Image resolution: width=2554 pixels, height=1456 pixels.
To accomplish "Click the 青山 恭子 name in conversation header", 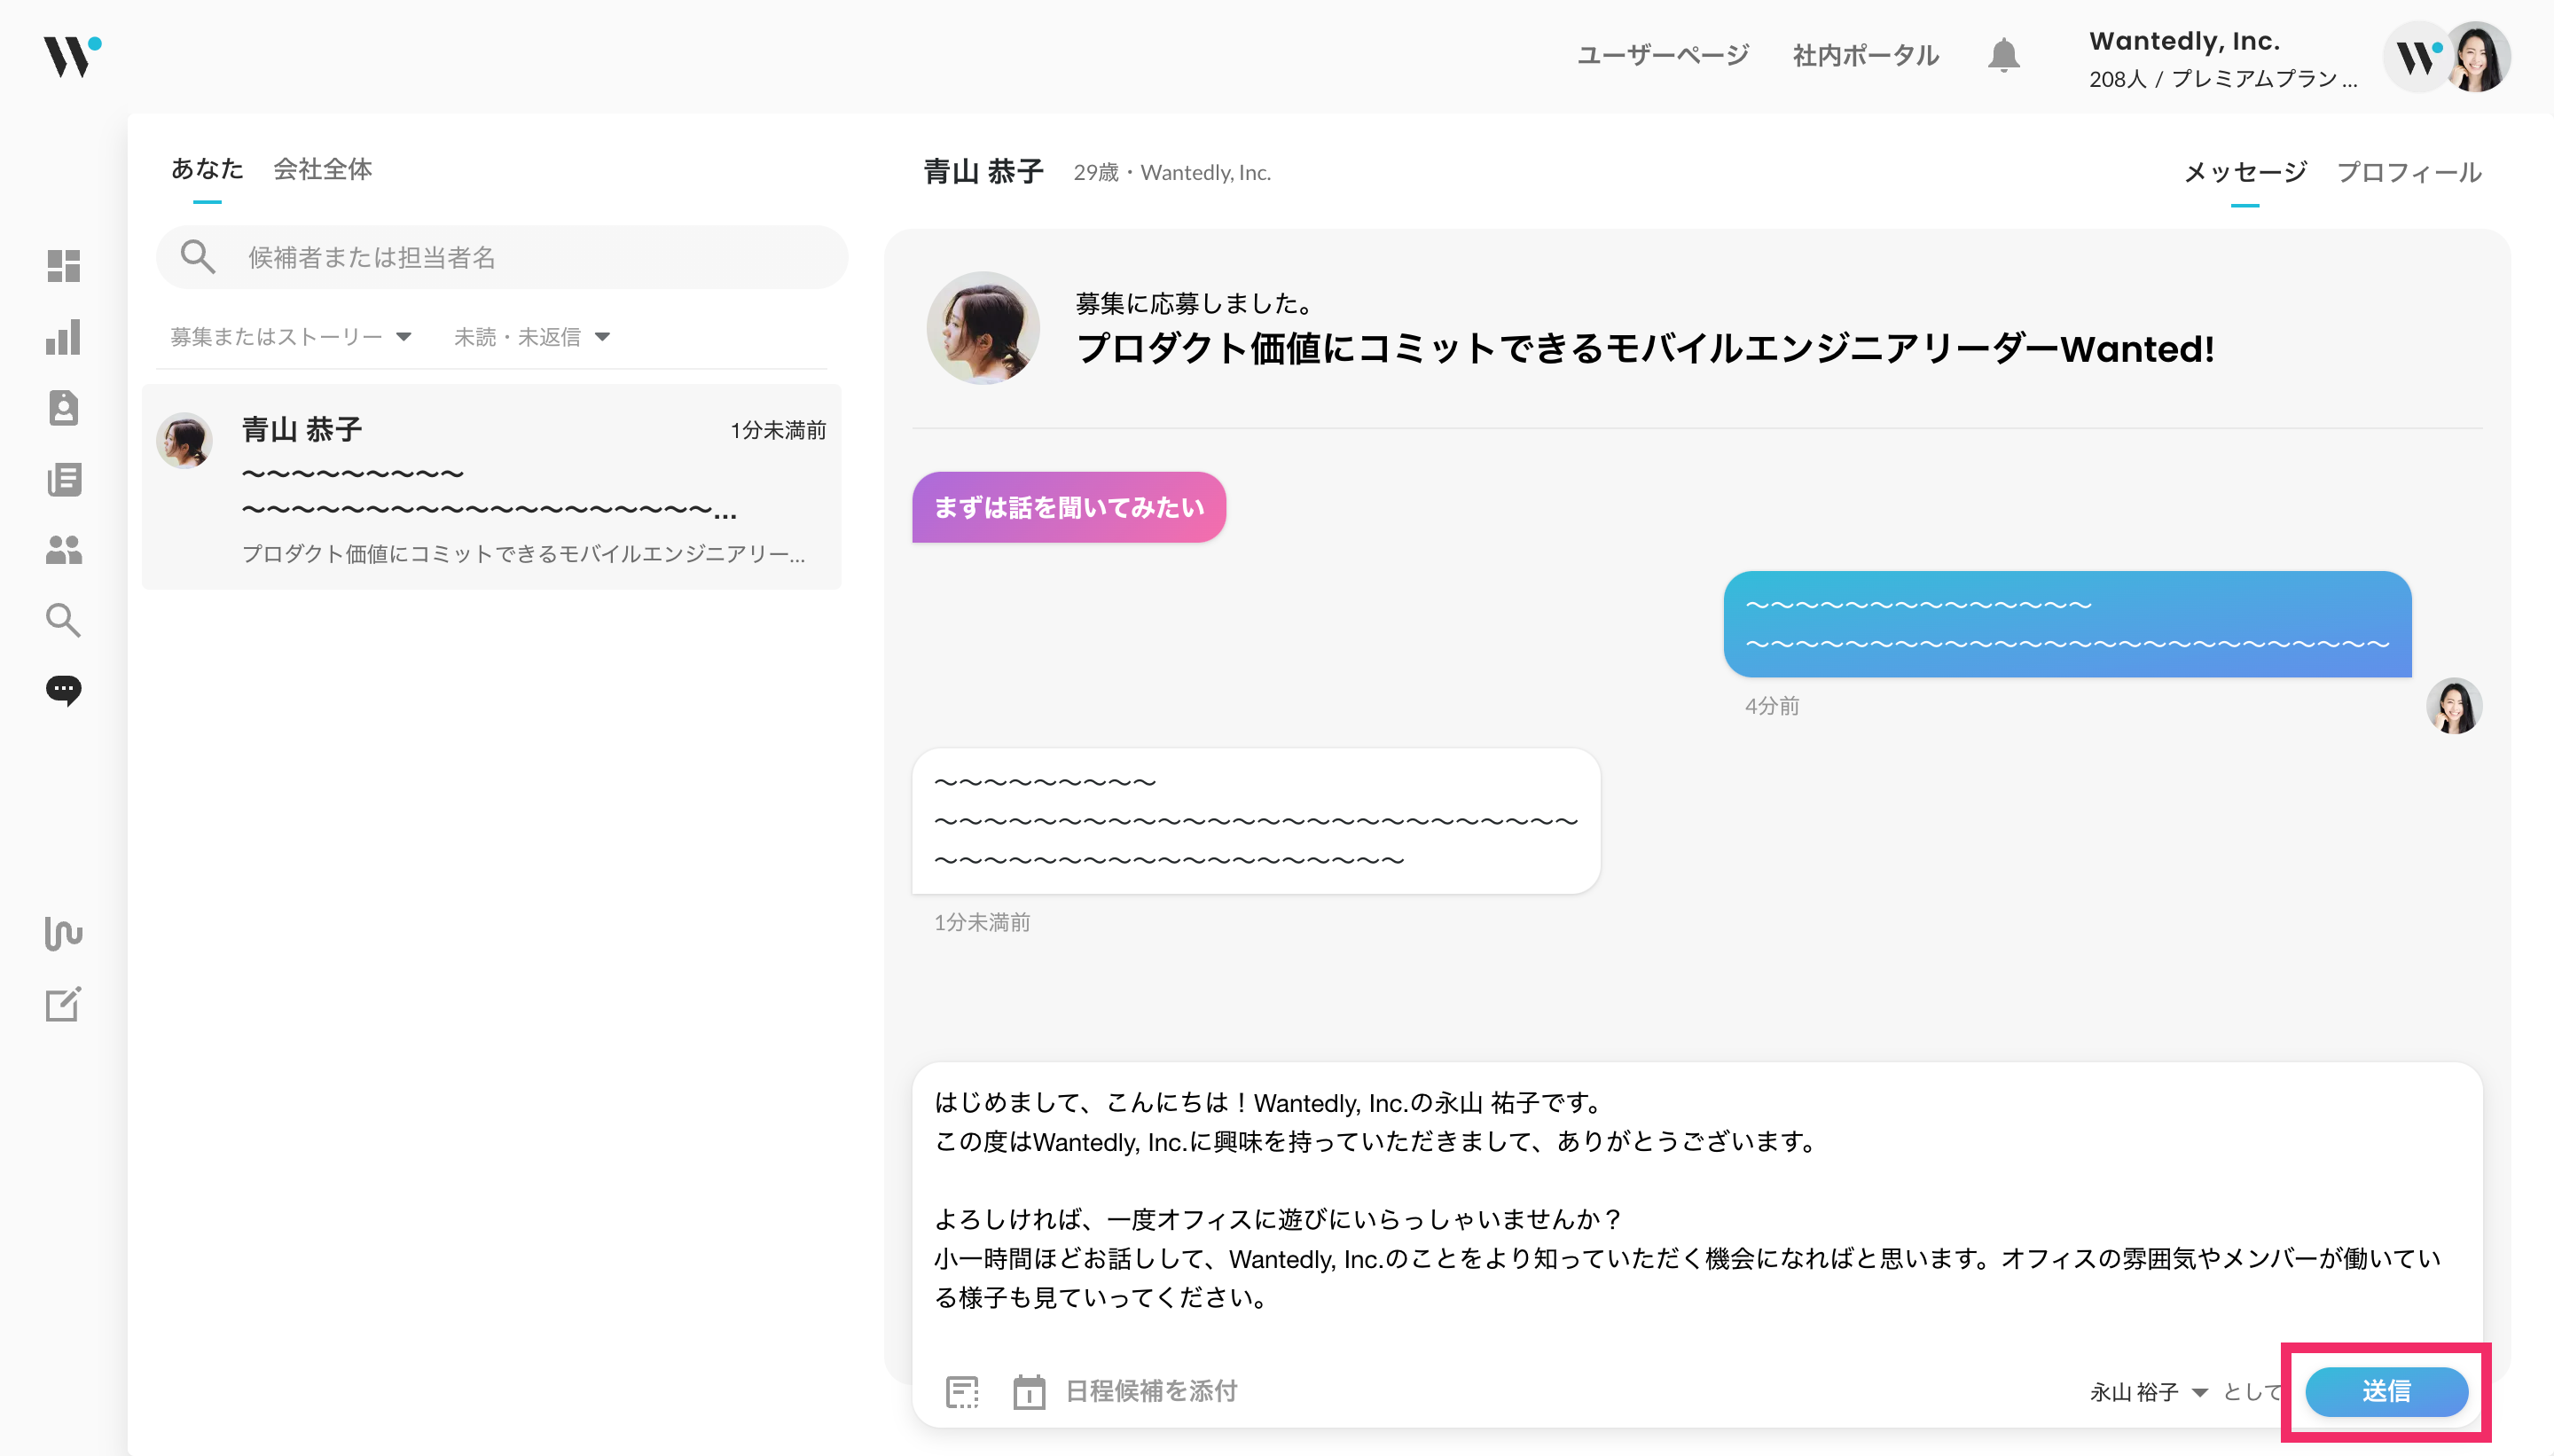I will 983,172.
